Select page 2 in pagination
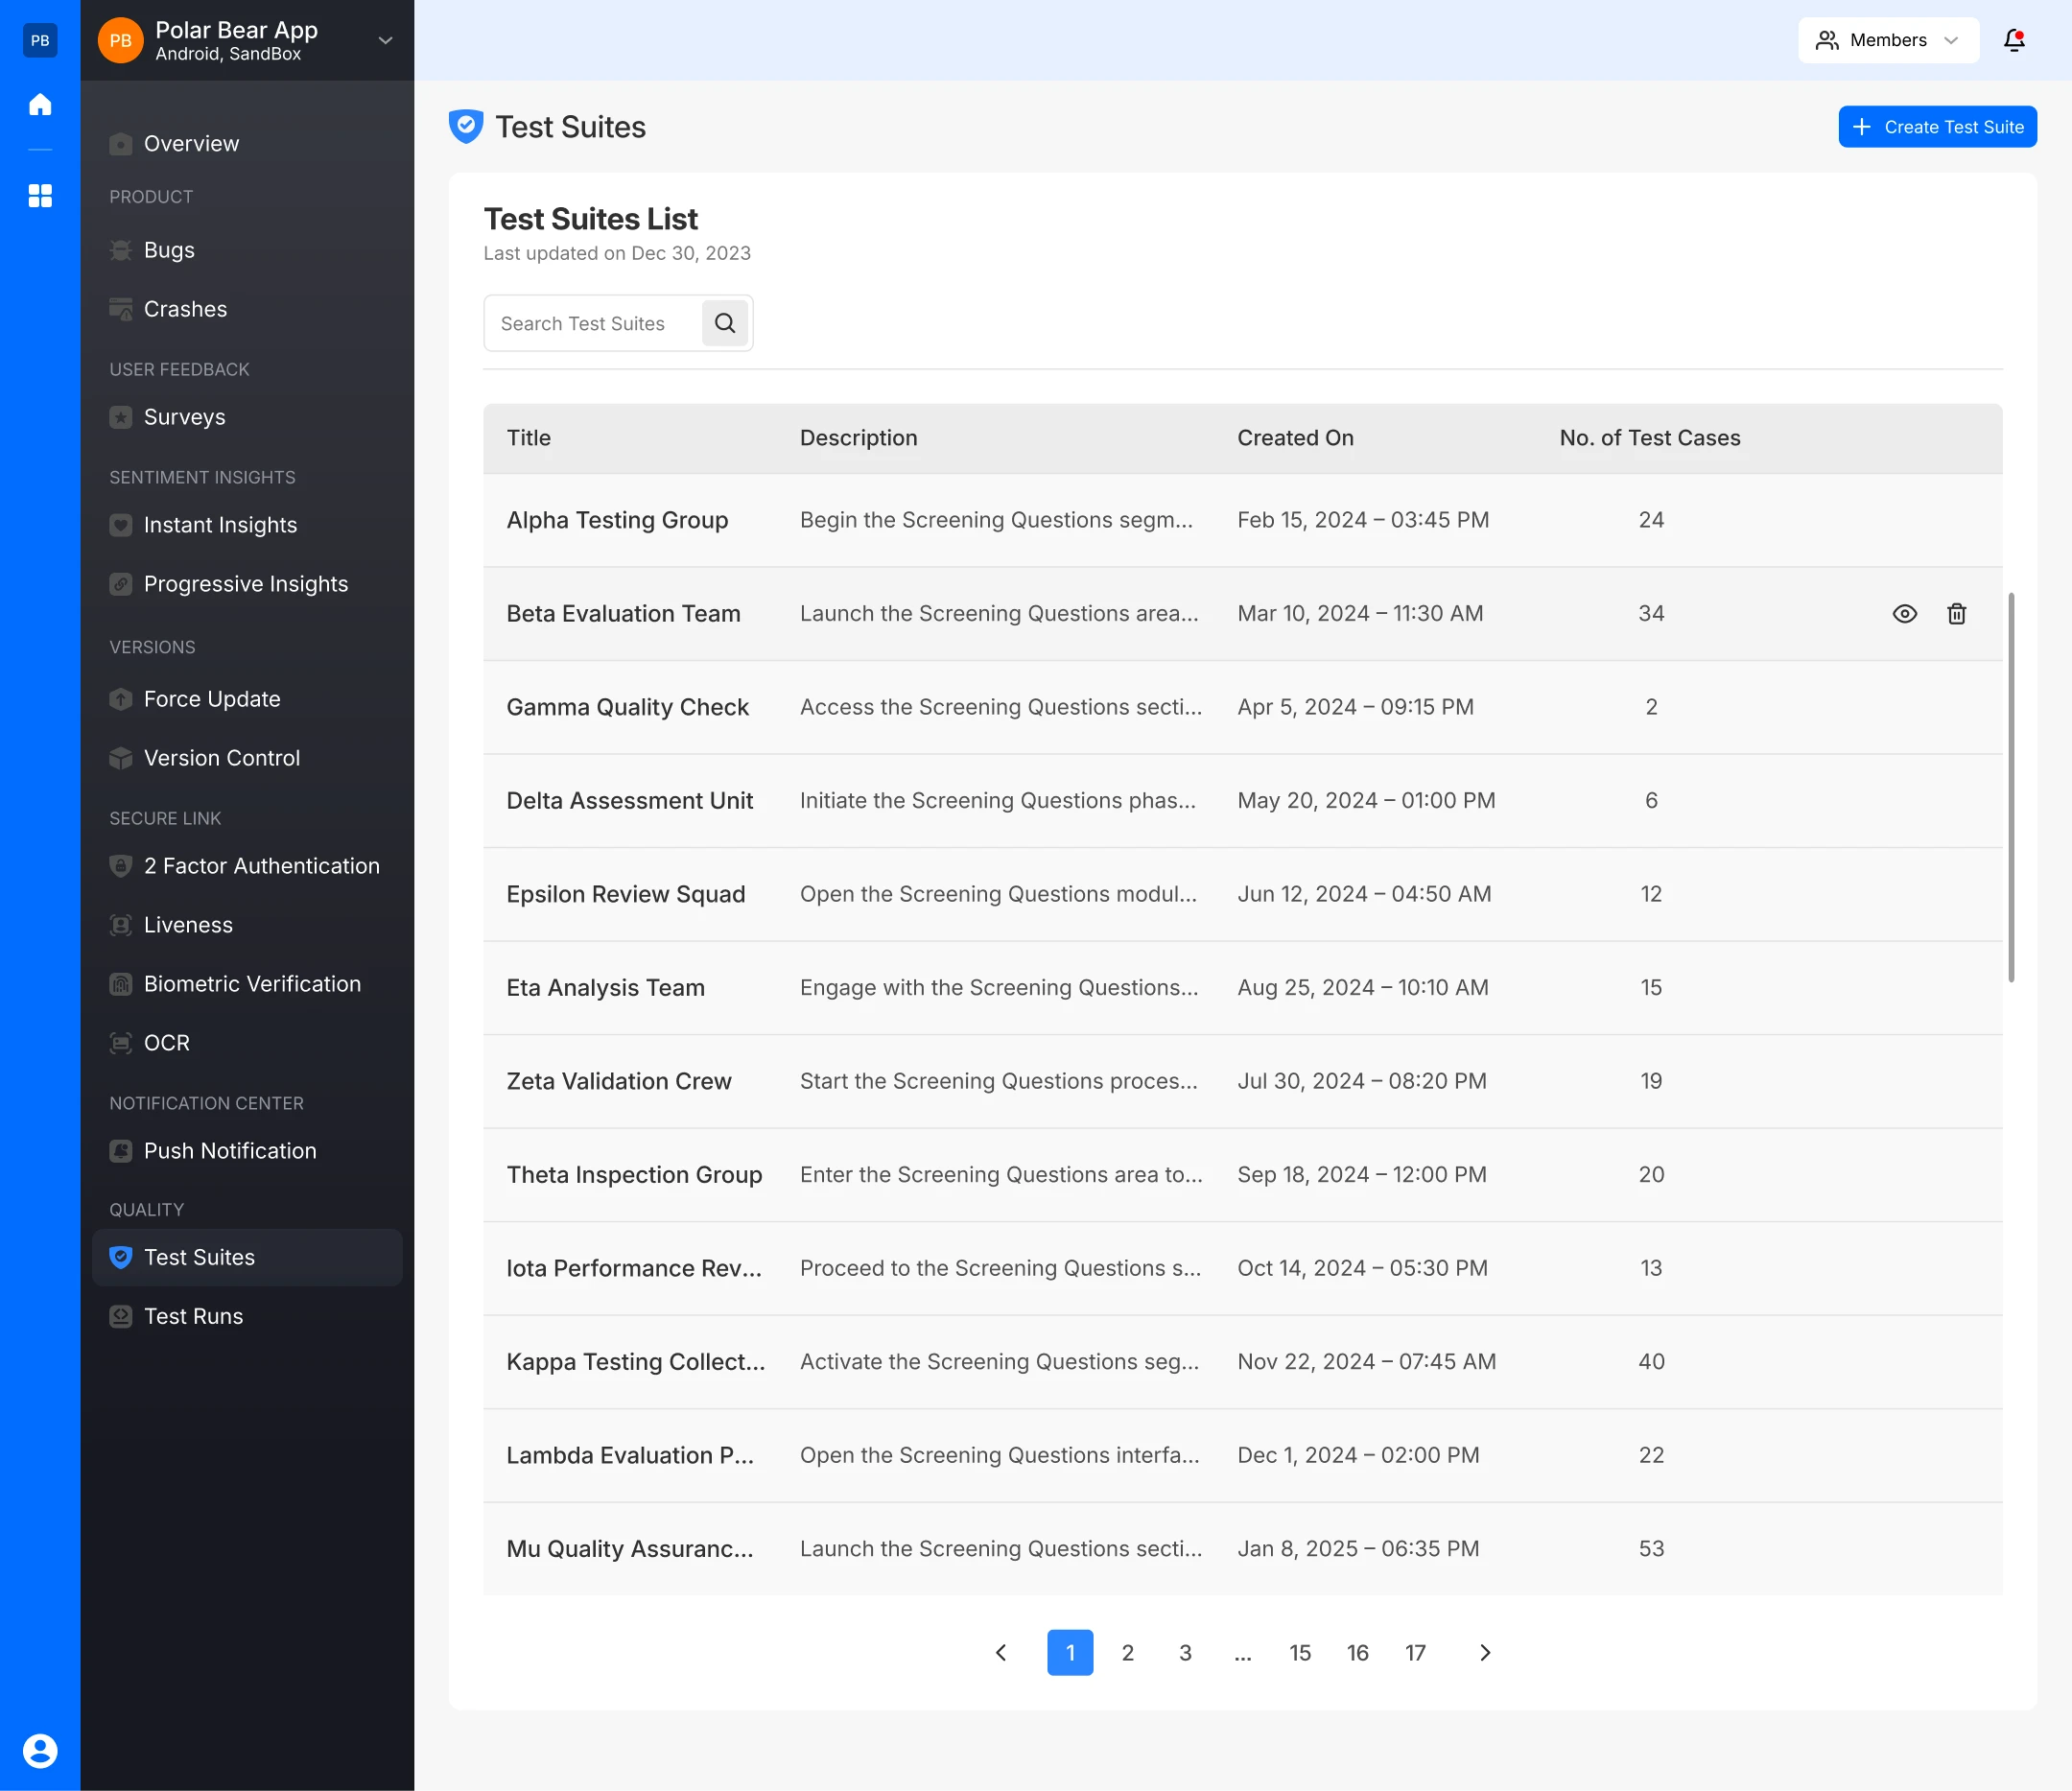The width and height of the screenshot is (2072, 1791). [1127, 1653]
